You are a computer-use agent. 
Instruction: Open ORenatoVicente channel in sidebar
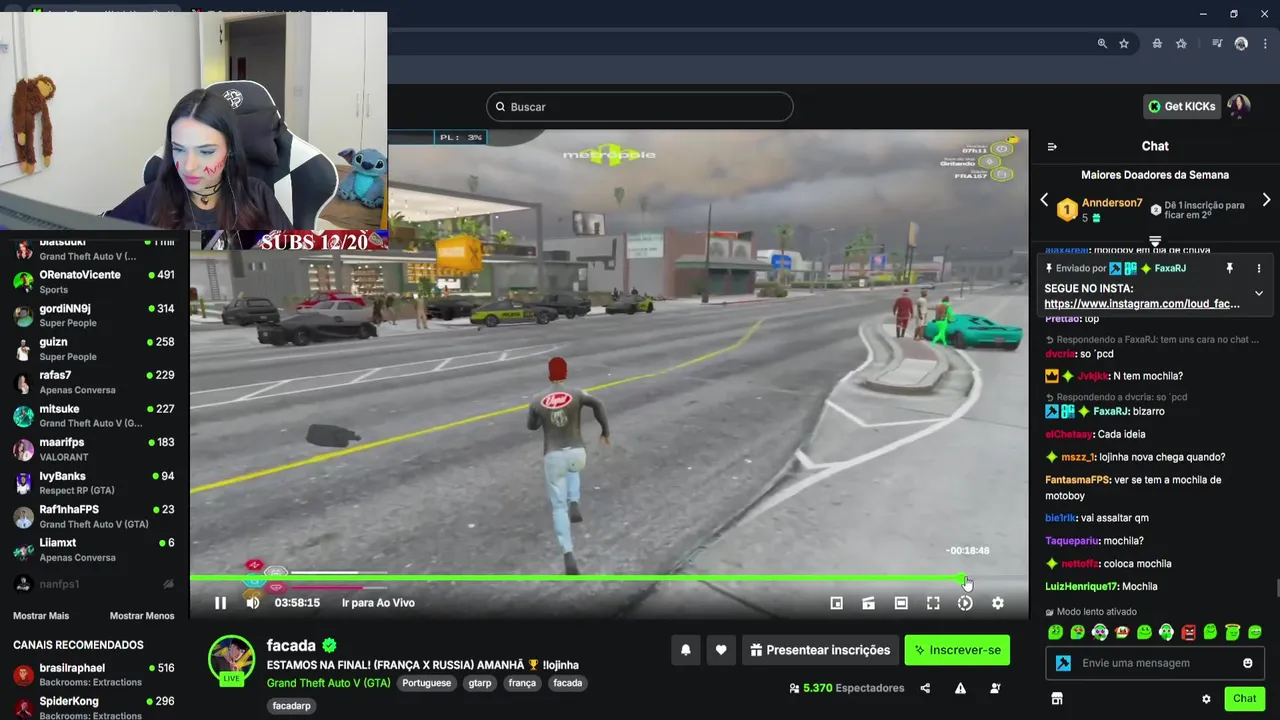(x=94, y=282)
